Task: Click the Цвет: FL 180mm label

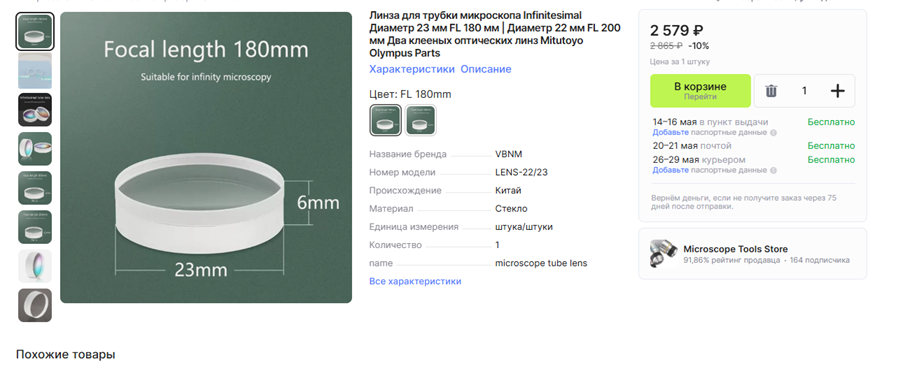Action: pyautogui.click(x=410, y=94)
